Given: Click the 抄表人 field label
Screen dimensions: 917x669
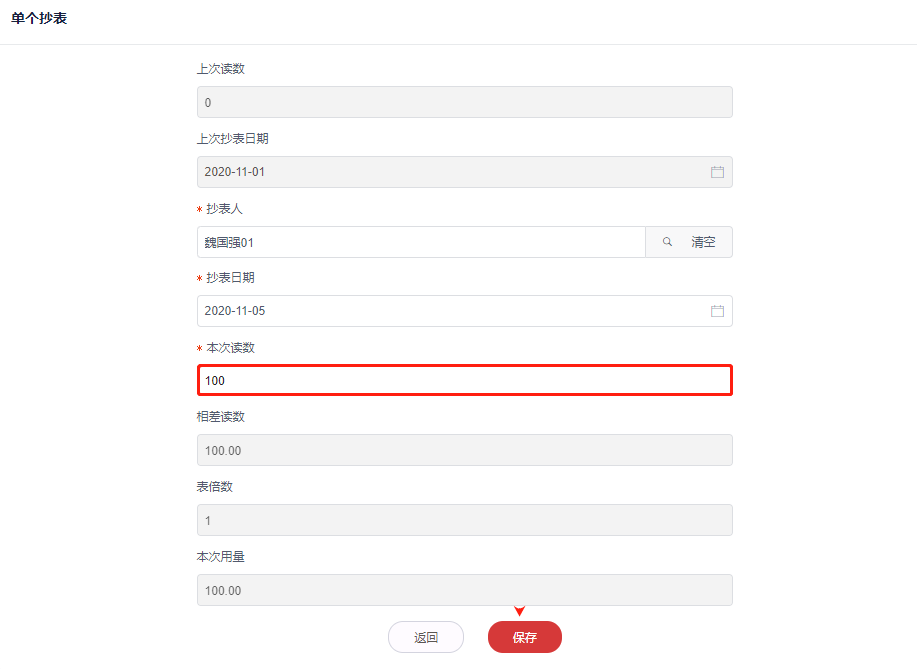Looking at the screenshot, I should tap(224, 208).
